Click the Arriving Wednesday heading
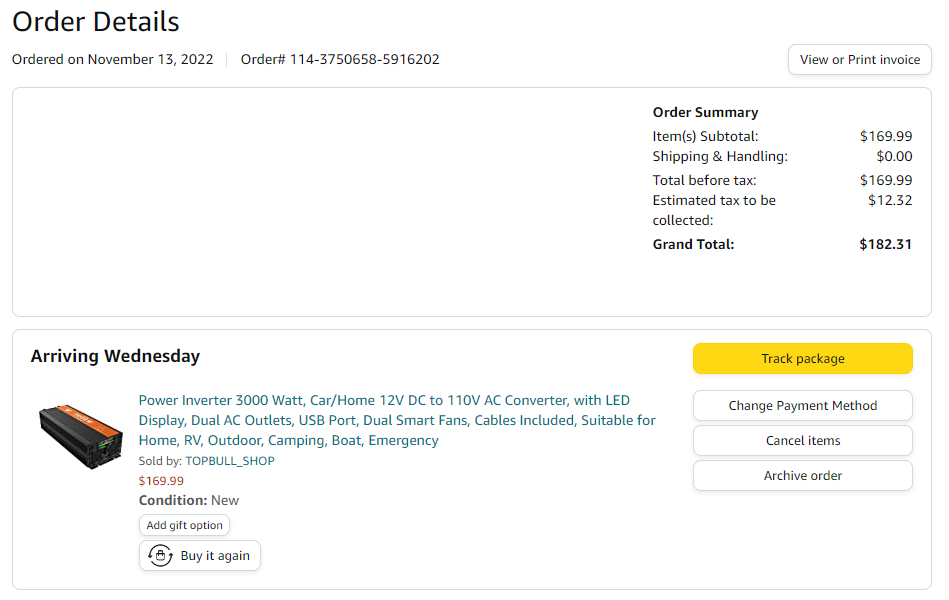Image resolution: width=949 pixels, height=600 pixels. [x=115, y=356]
